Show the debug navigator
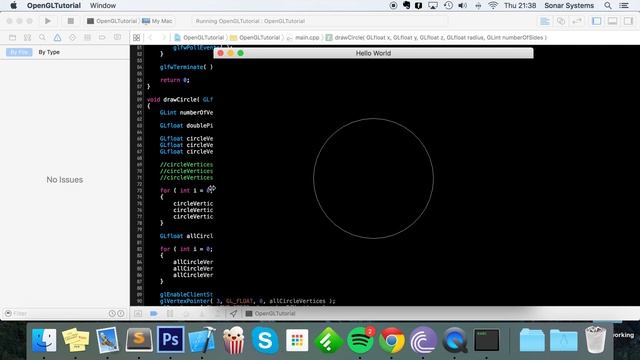The height and width of the screenshot is (360, 640). (87, 38)
